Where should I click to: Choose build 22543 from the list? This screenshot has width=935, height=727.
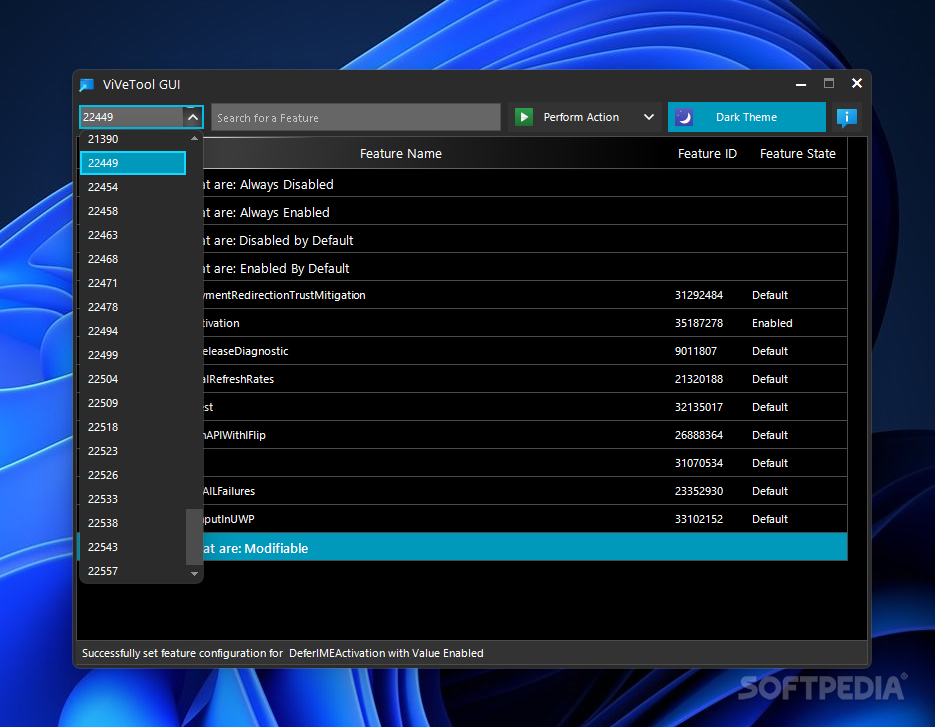click(x=133, y=547)
